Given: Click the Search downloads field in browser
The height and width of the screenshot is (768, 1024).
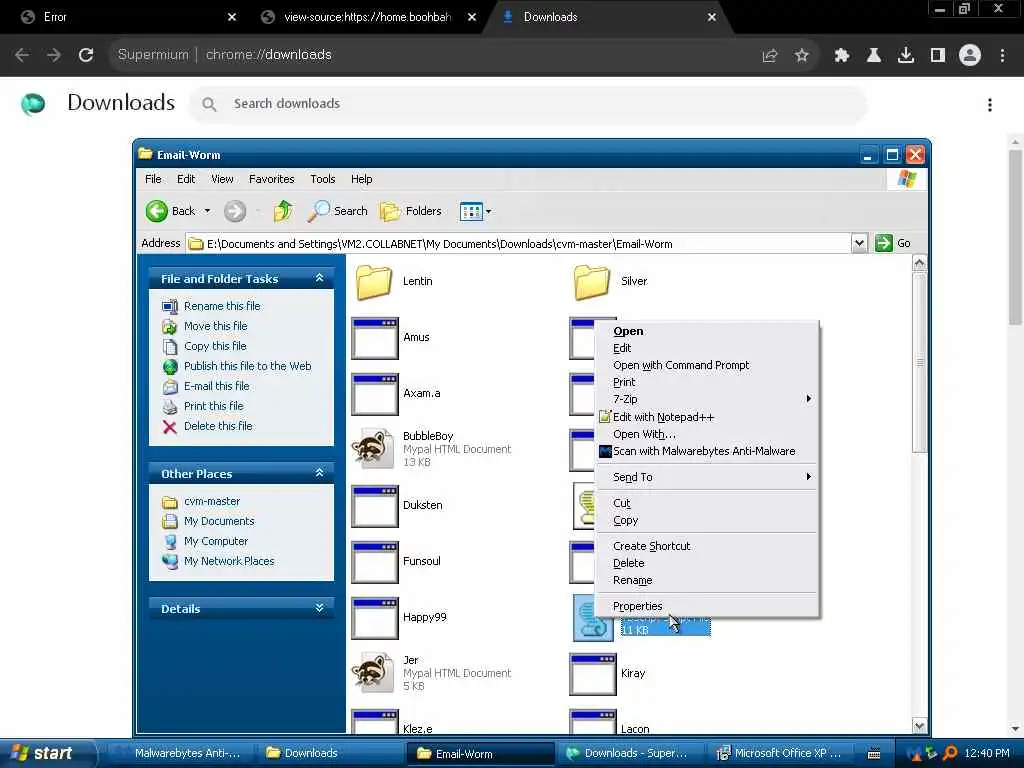Looking at the screenshot, I should 528,104.
